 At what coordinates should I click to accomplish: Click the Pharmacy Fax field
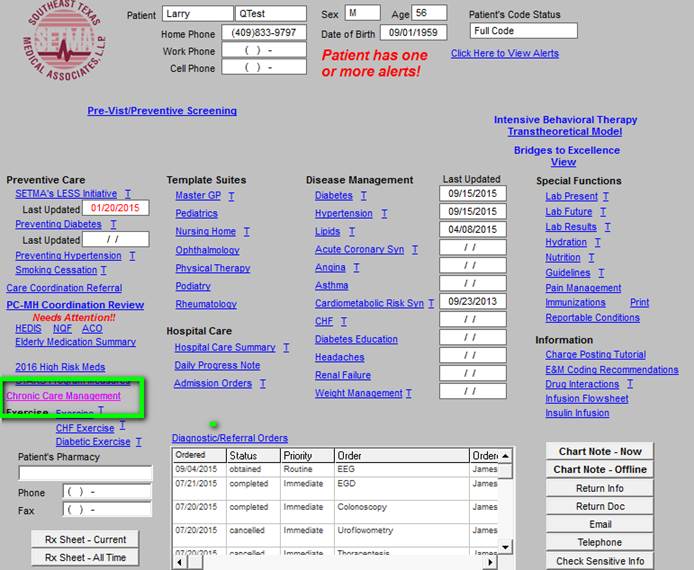[x=107, y=510]
